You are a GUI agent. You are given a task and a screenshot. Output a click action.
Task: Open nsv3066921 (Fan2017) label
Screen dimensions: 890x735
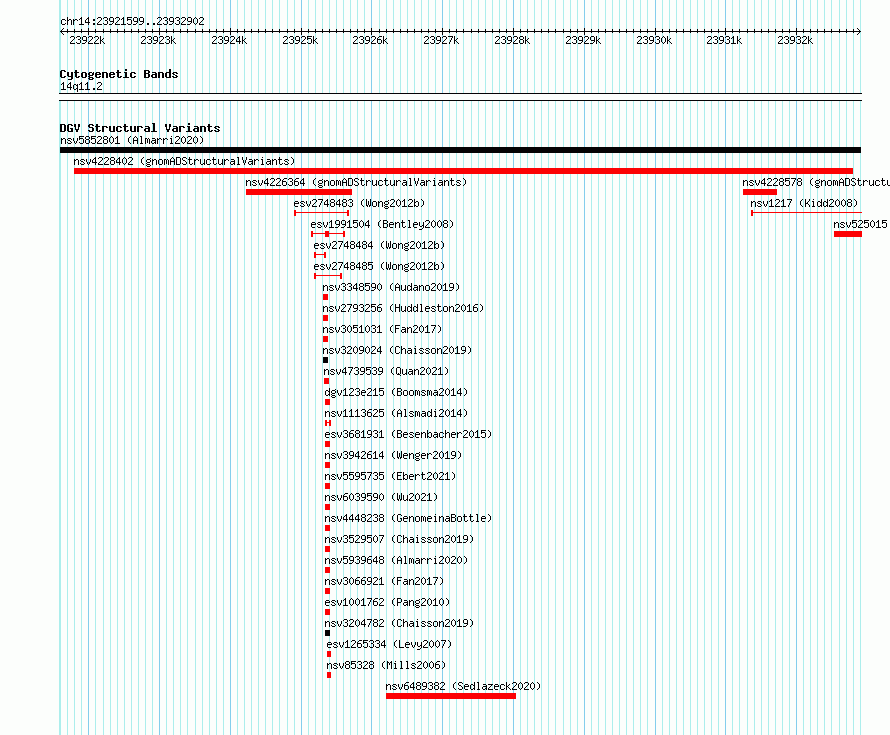pyautogui.click(x=384, y=581)
